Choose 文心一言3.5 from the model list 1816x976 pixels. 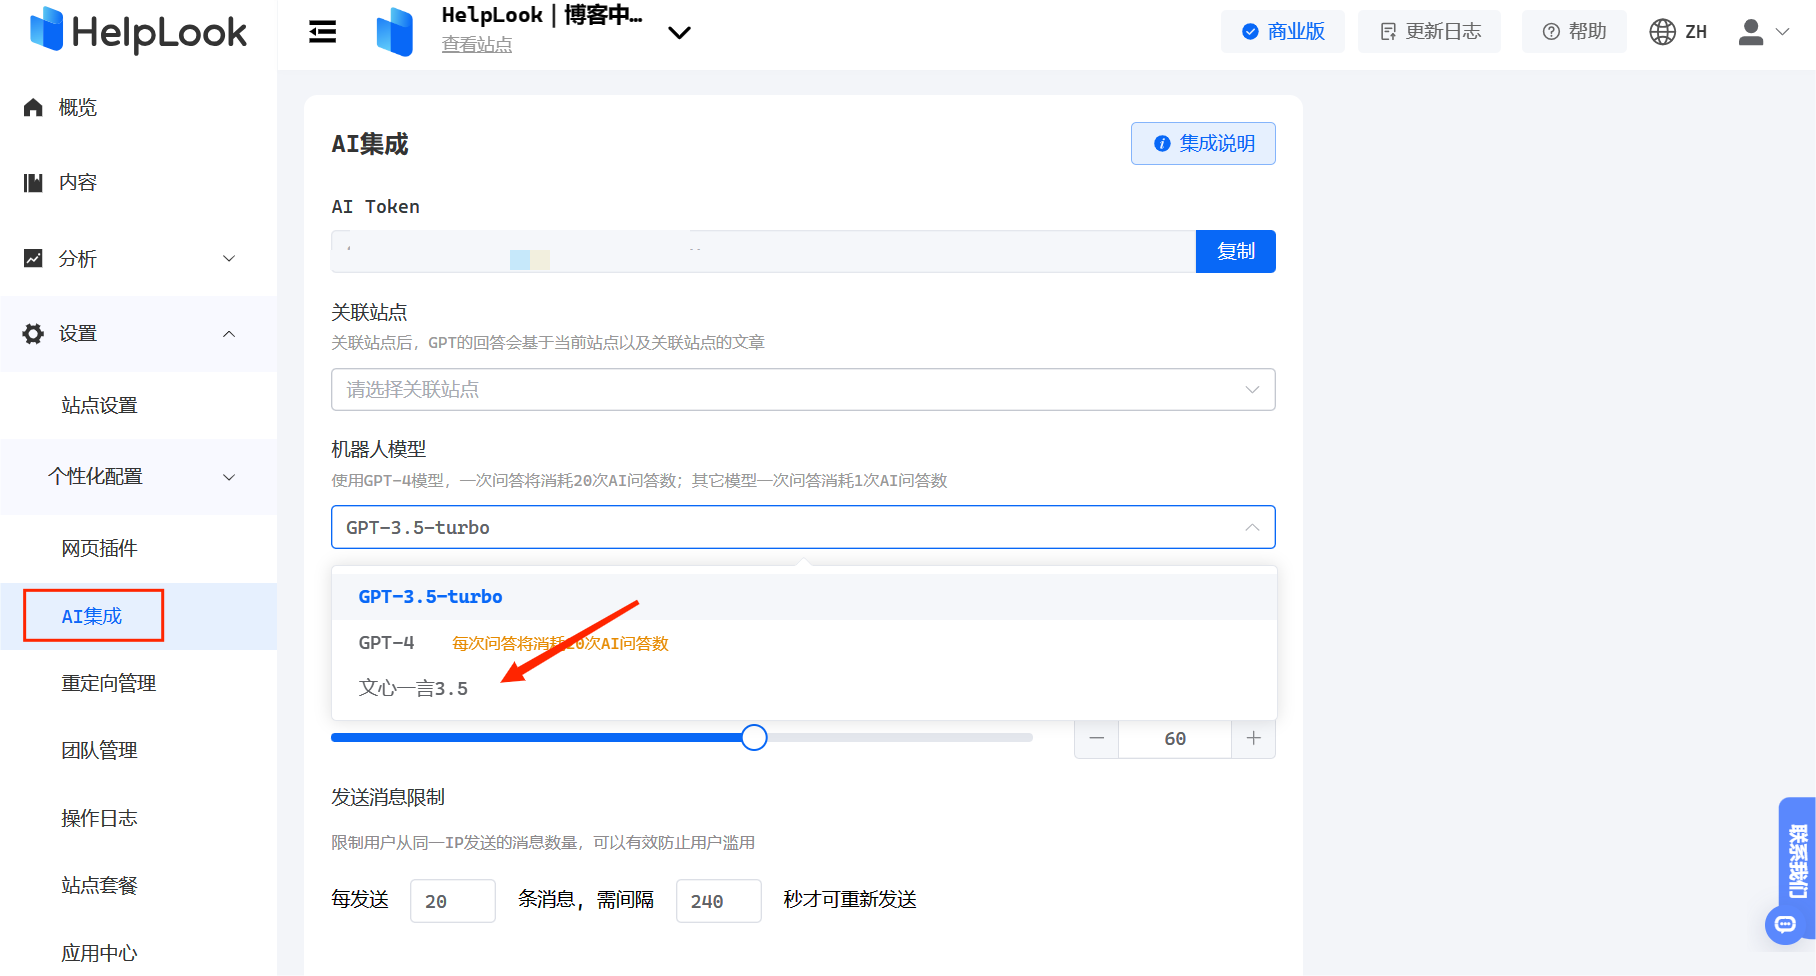804,689
